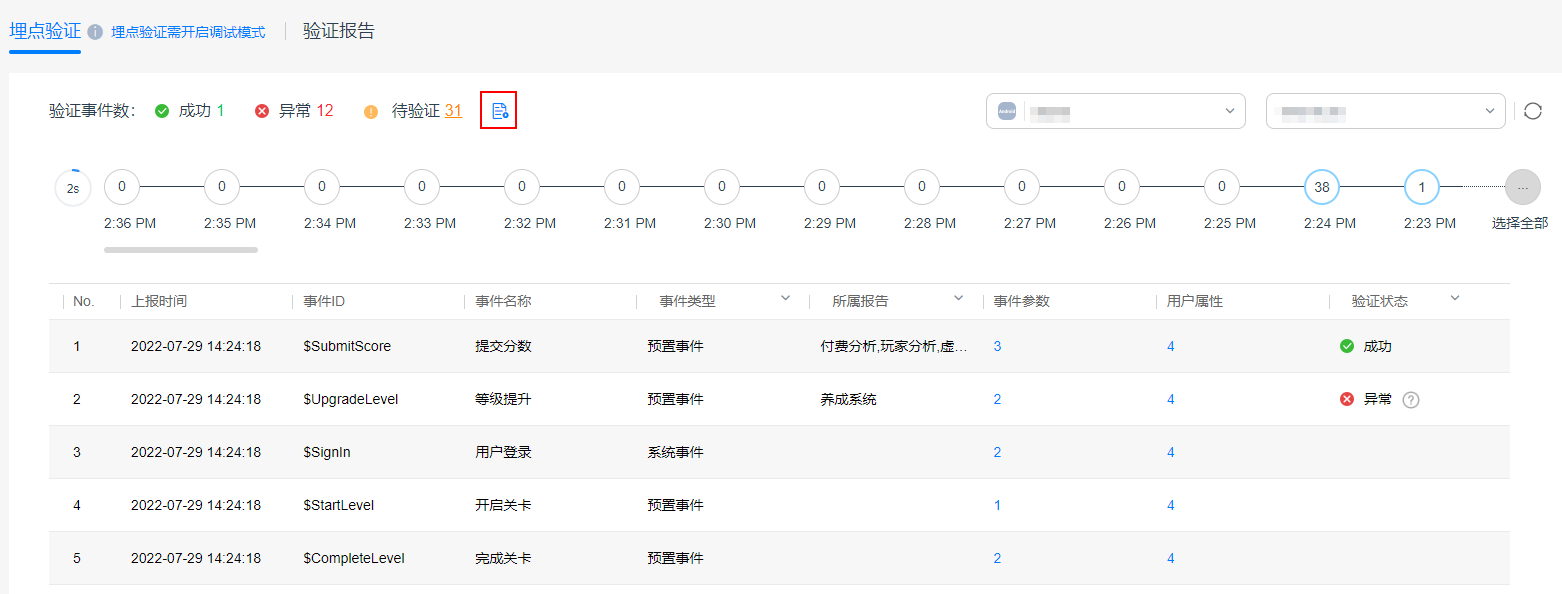The width and height of the screenshot is (1562, 594).
Task: Click the 2s countdown timer circle
Action: 73,187
